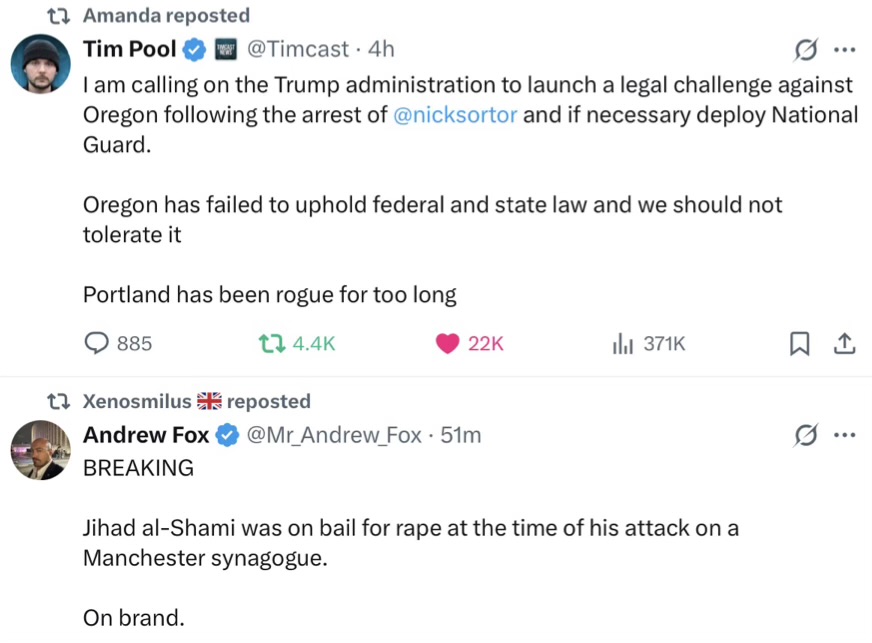Open the @nicksortor mention link

pos(455,114)
